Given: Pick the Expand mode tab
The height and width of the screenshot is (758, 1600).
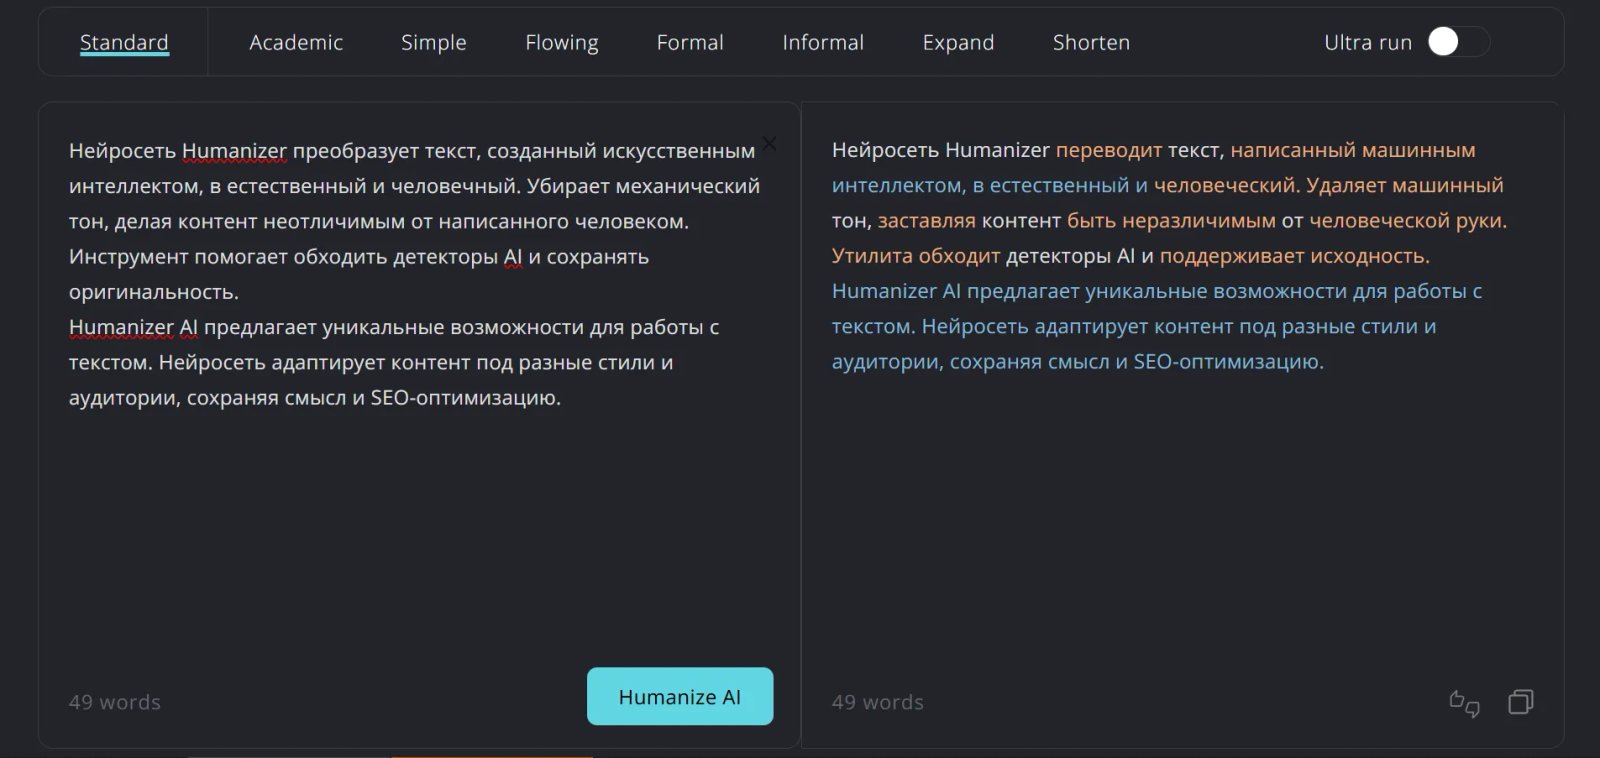Looking at the screenshot, I should (x=958, y=42).
